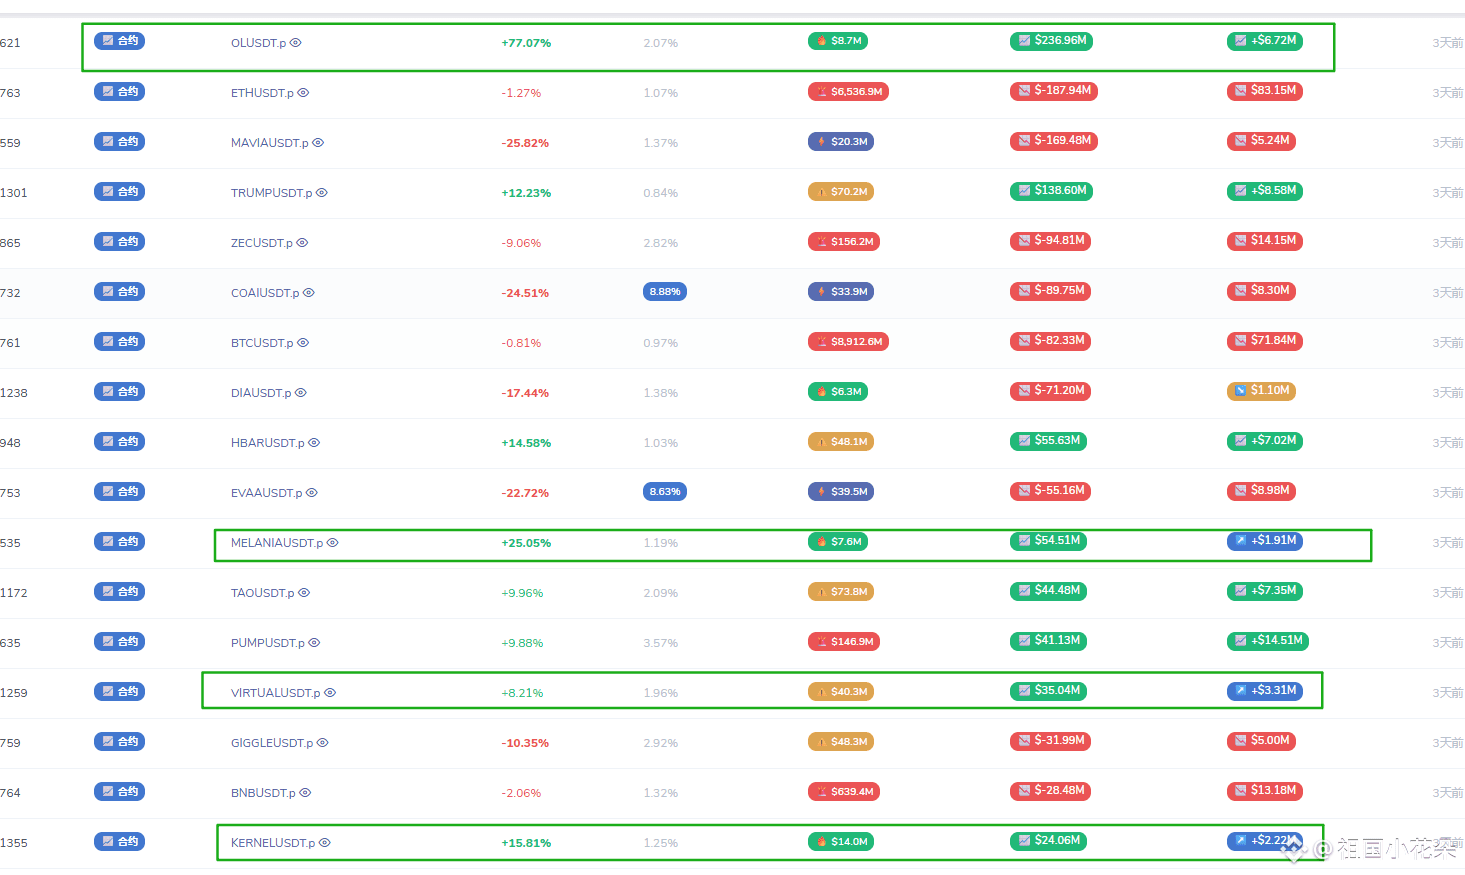Click the $156.2M red badge for ZECUSDT.p
This screenshot has width=1465, height=875.
tap(844, 241)
